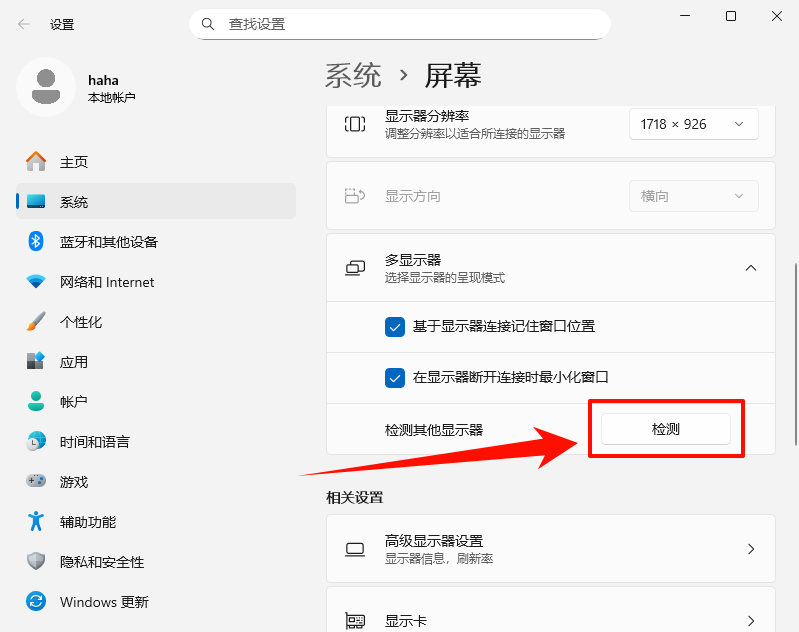The height and width of the screenshot is (632, 799).
Task: Click the haha user avatar
Action: click(x=46, y=87)
